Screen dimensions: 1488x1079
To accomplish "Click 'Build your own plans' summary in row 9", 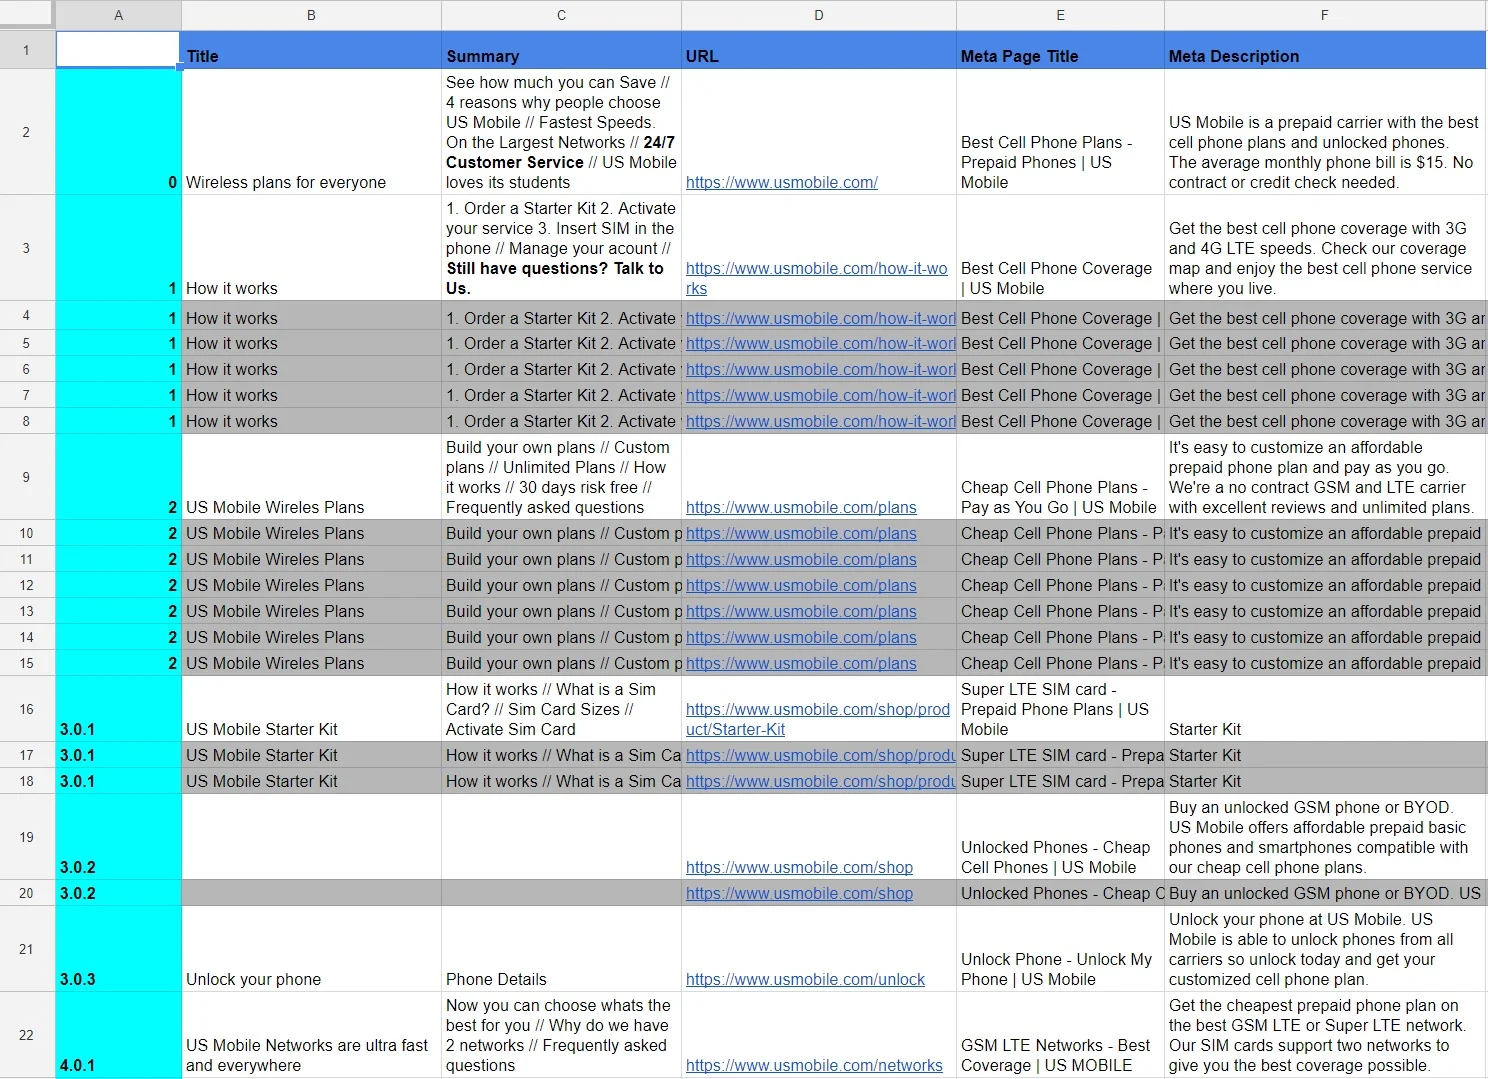I will [561, 477].
